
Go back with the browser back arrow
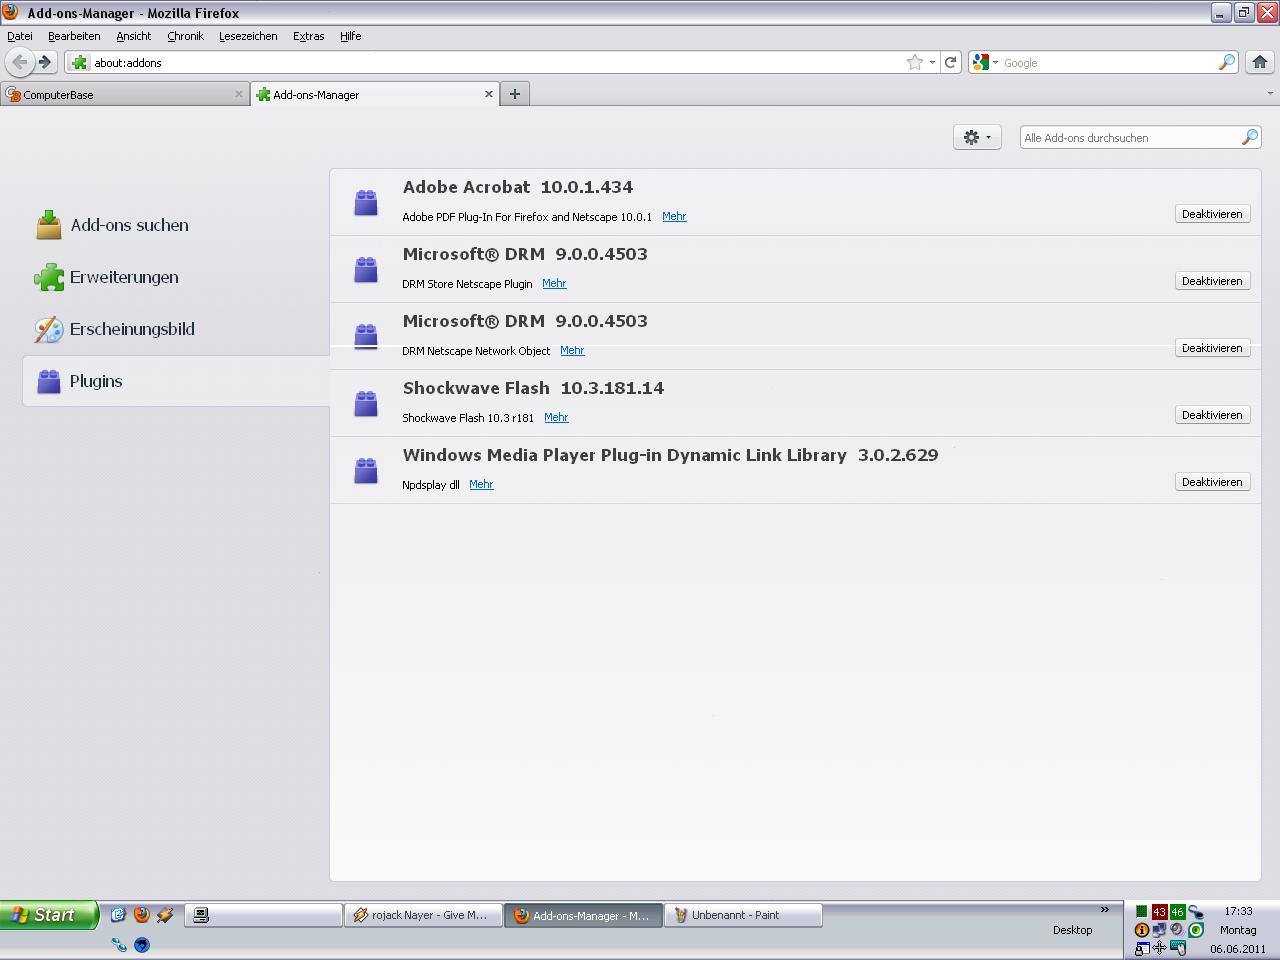click(19, 62)
